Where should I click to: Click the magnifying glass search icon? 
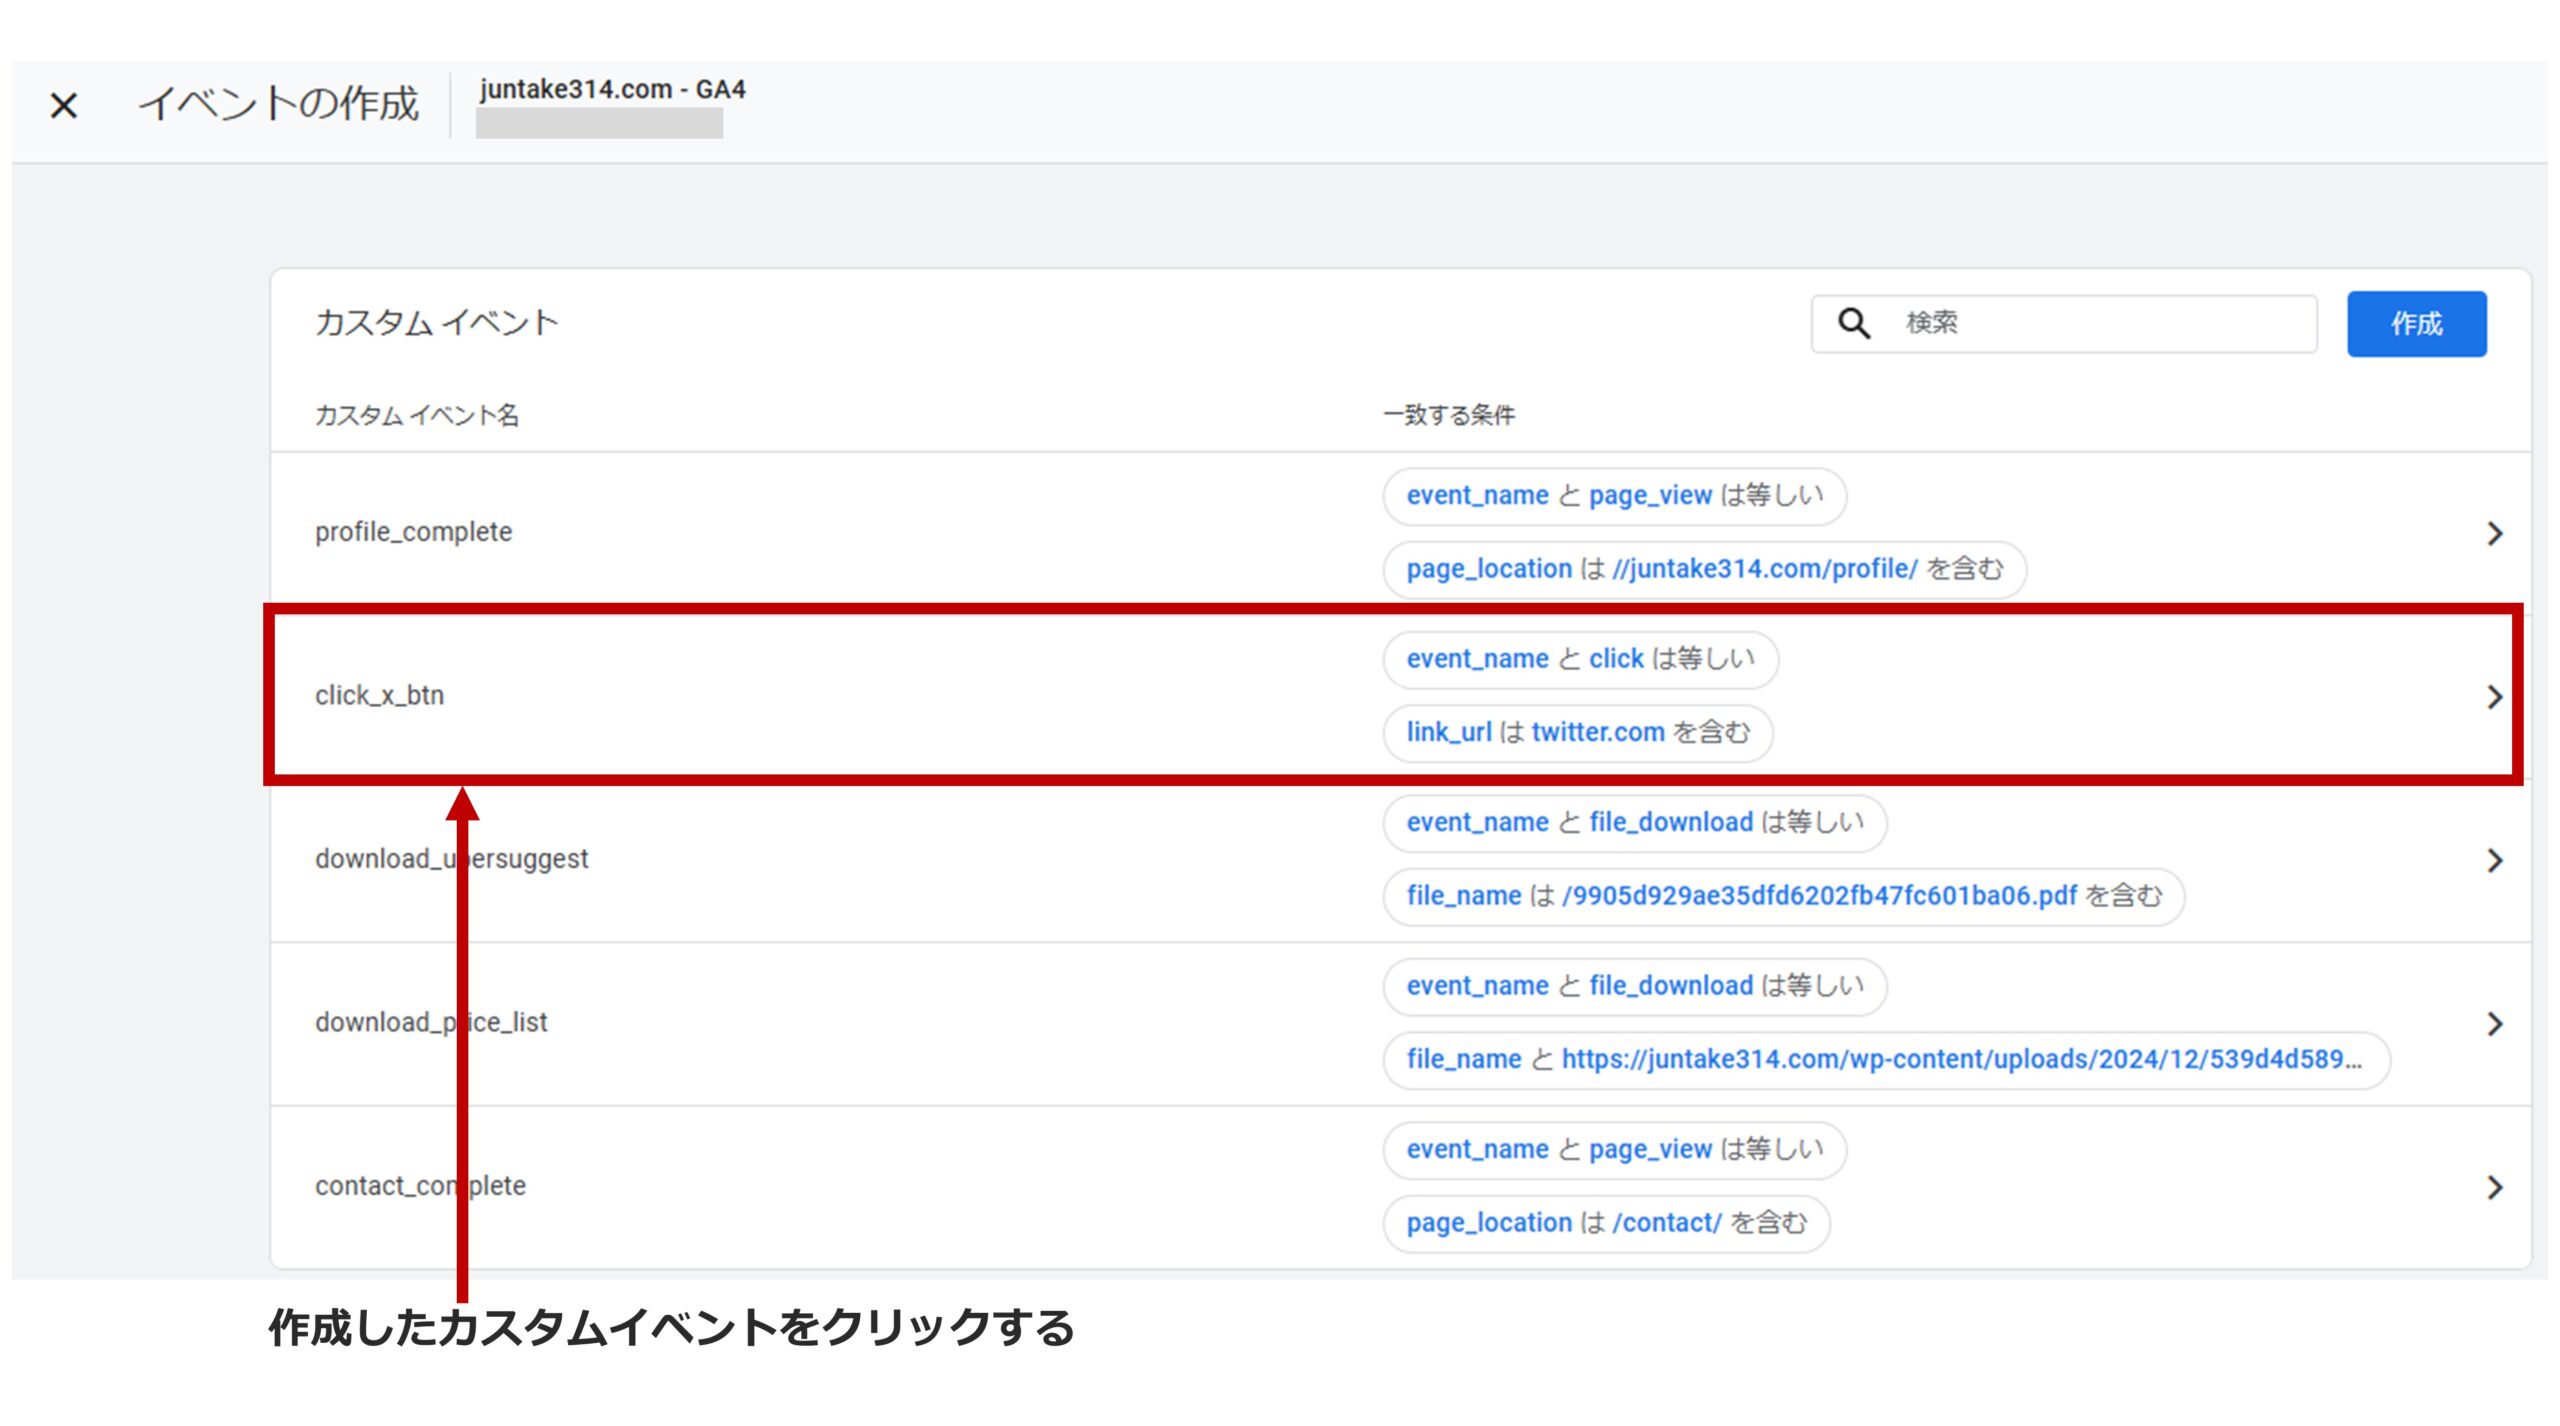(x=1853, y=323)
